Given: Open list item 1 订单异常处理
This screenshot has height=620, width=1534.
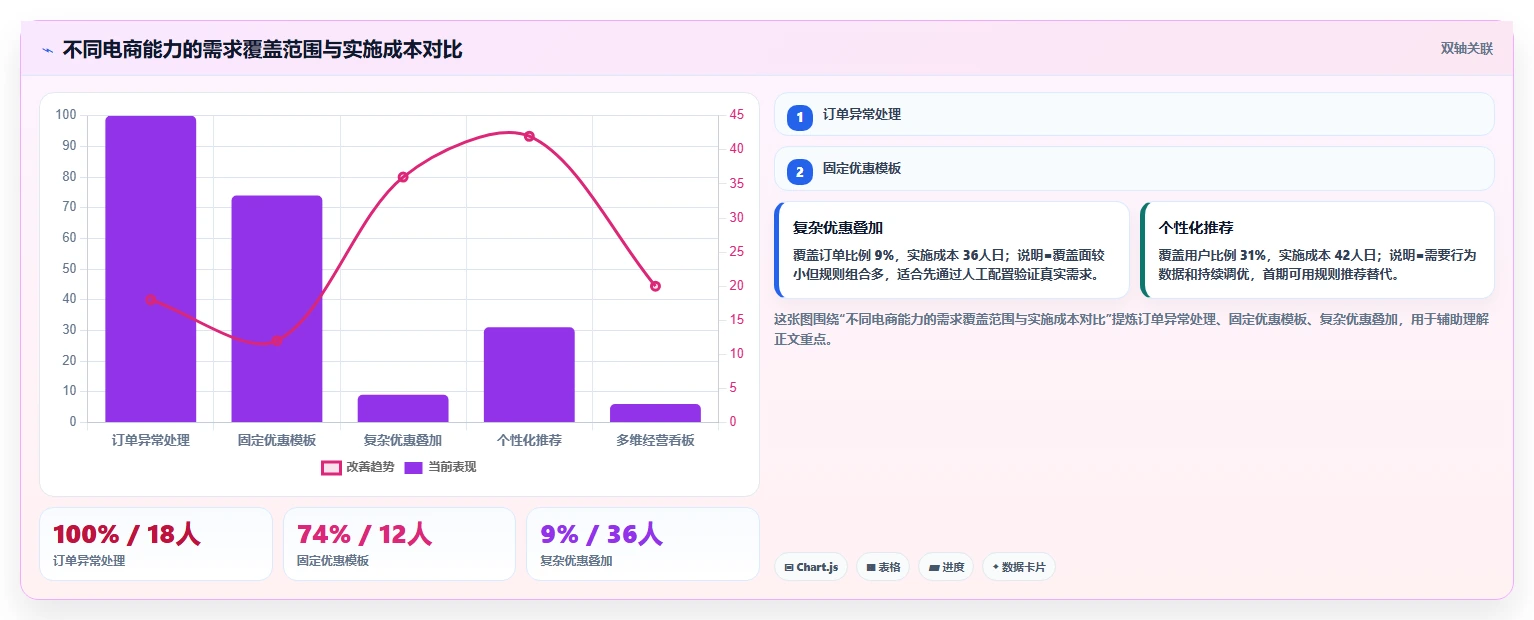Looking at the screenshot, I should pyautogui.click(x=1134, y=114).
